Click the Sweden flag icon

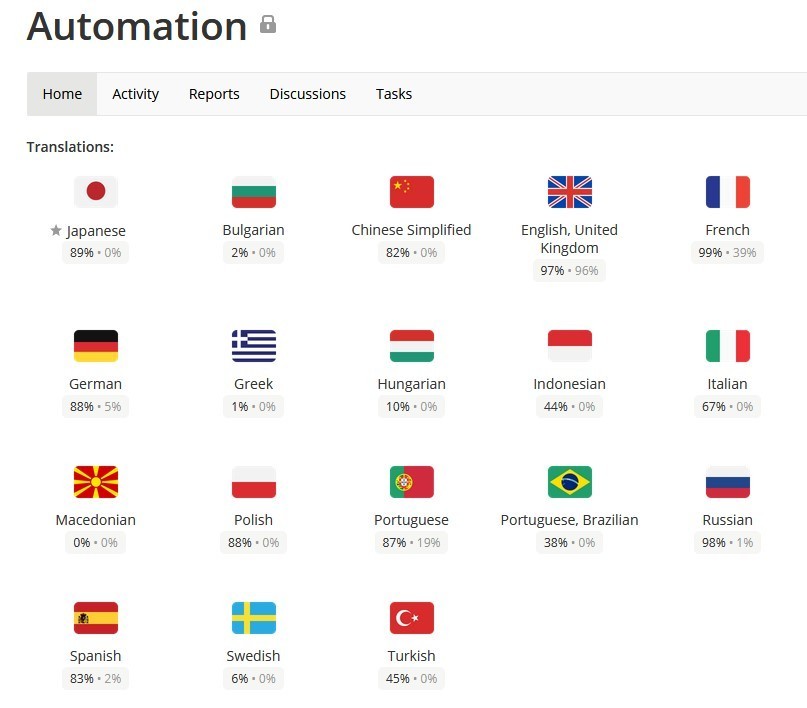[x=254, y=617]
